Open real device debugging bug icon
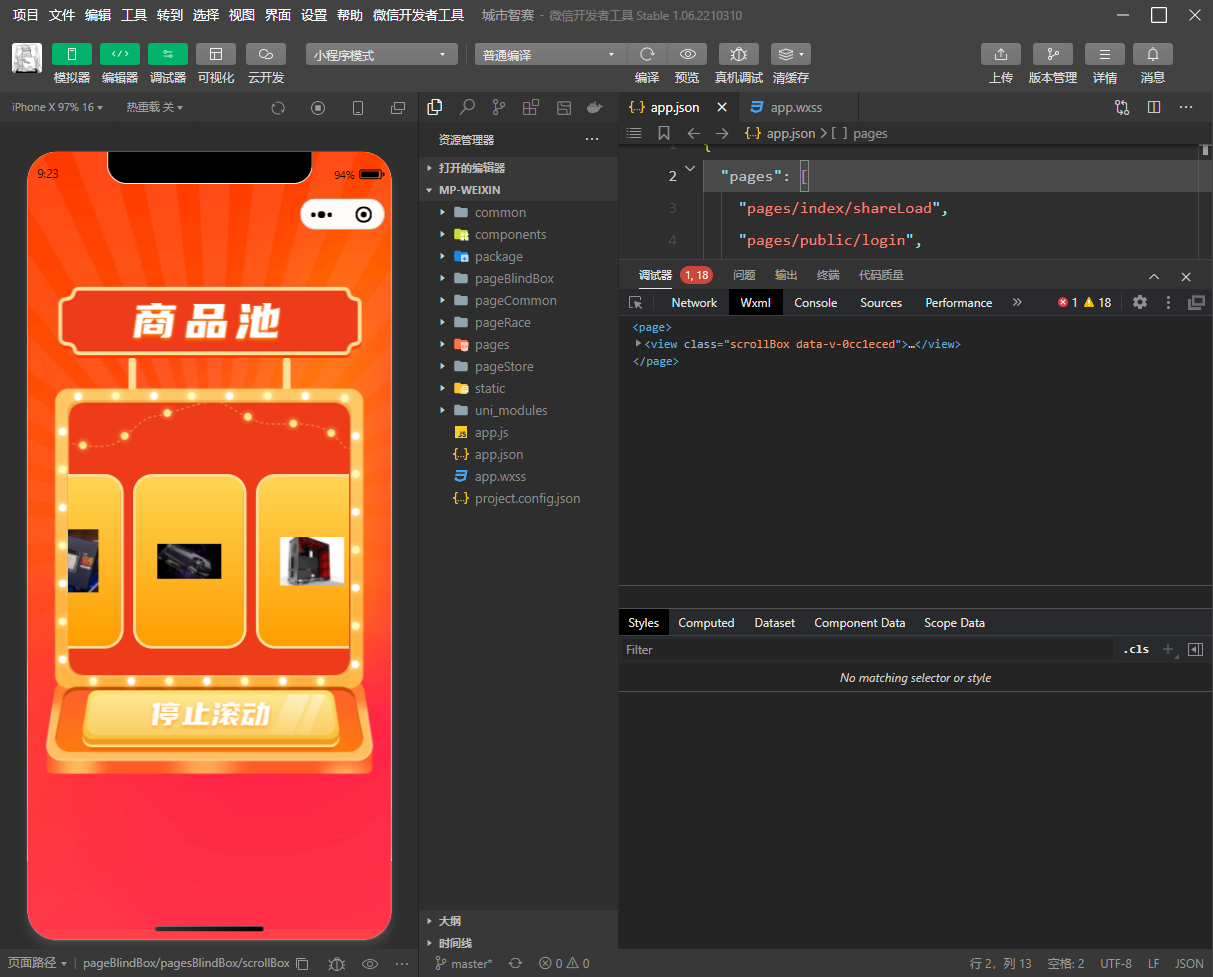This screenshot has height=977, width=1213. point(738,55)
